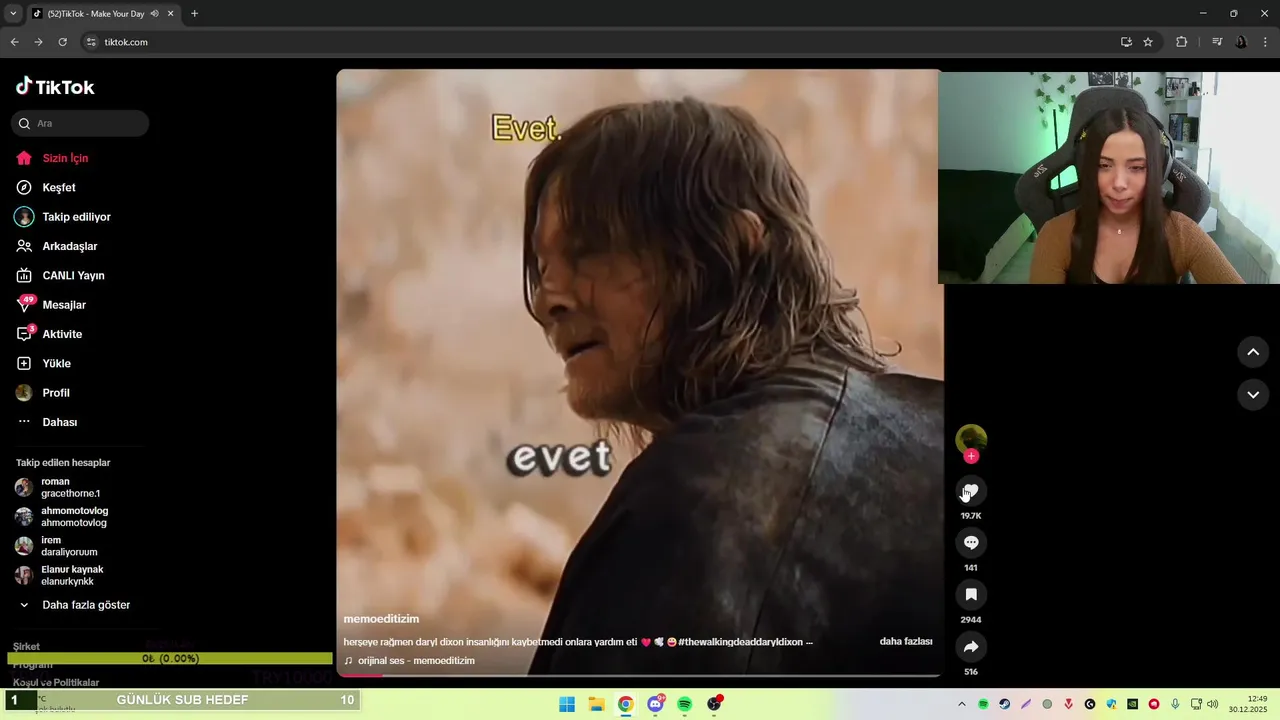The height and width of the screenshot is (720, 1280).
Task: Open followed account roman gracethorne.1
Action: point(70,487)
